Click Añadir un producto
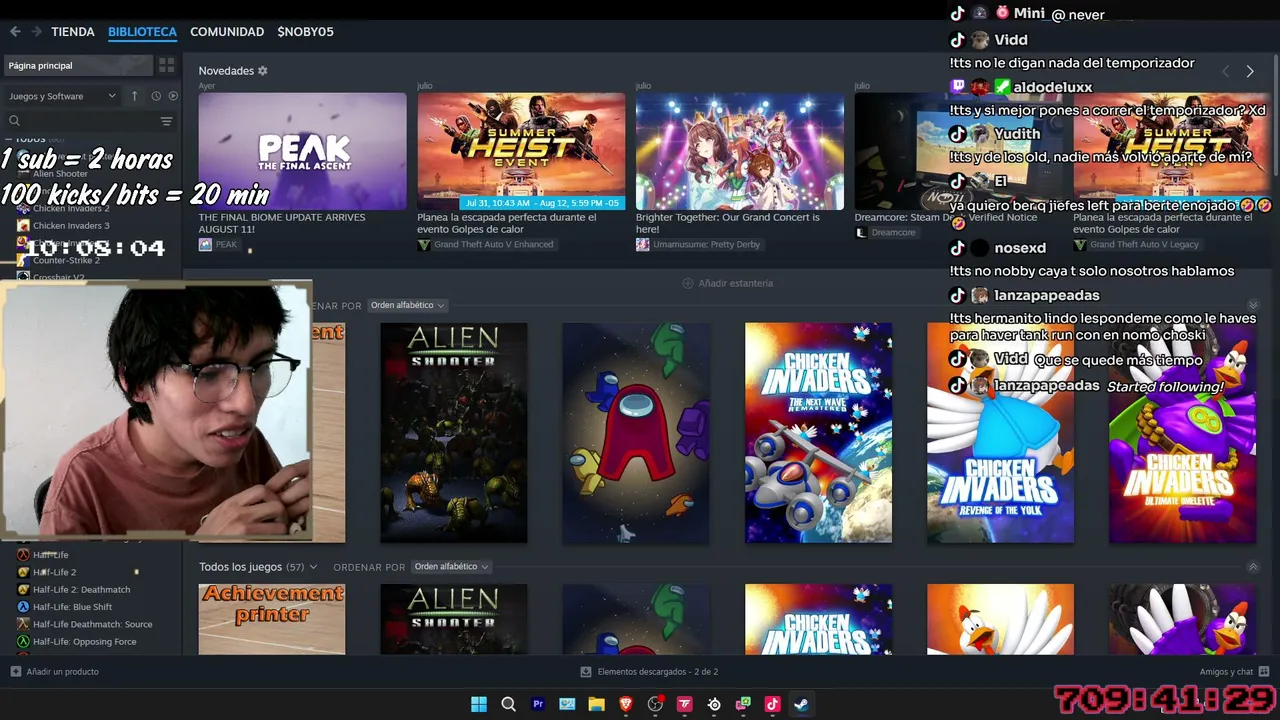1280x720 pixels. 55,672
